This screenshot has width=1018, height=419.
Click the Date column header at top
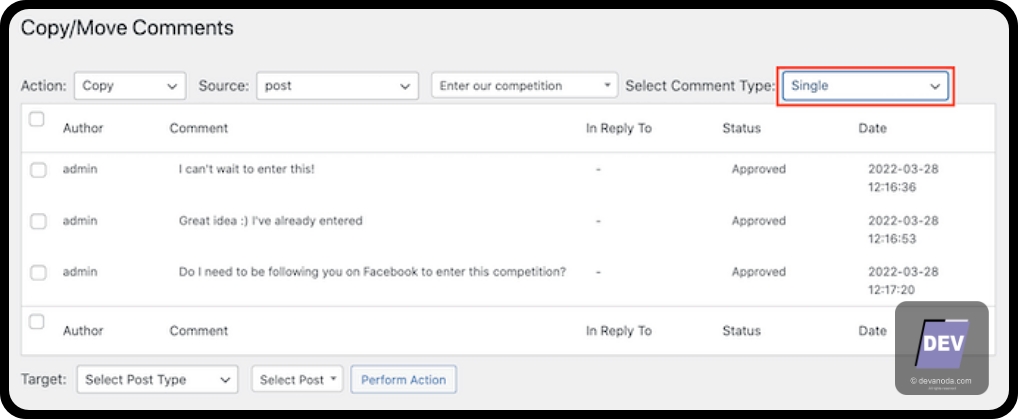point(873,129)
